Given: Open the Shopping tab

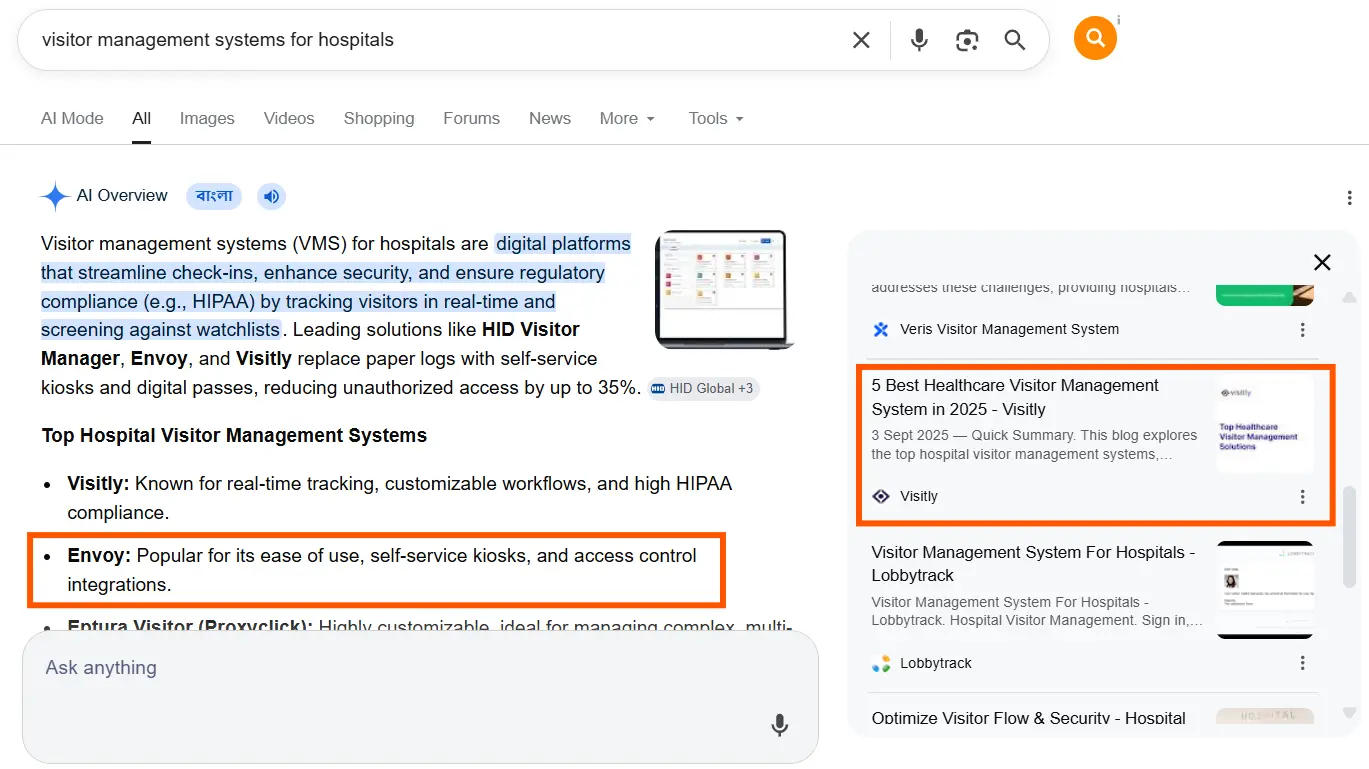Looking at the screenshot, I should tap(379, 118).
